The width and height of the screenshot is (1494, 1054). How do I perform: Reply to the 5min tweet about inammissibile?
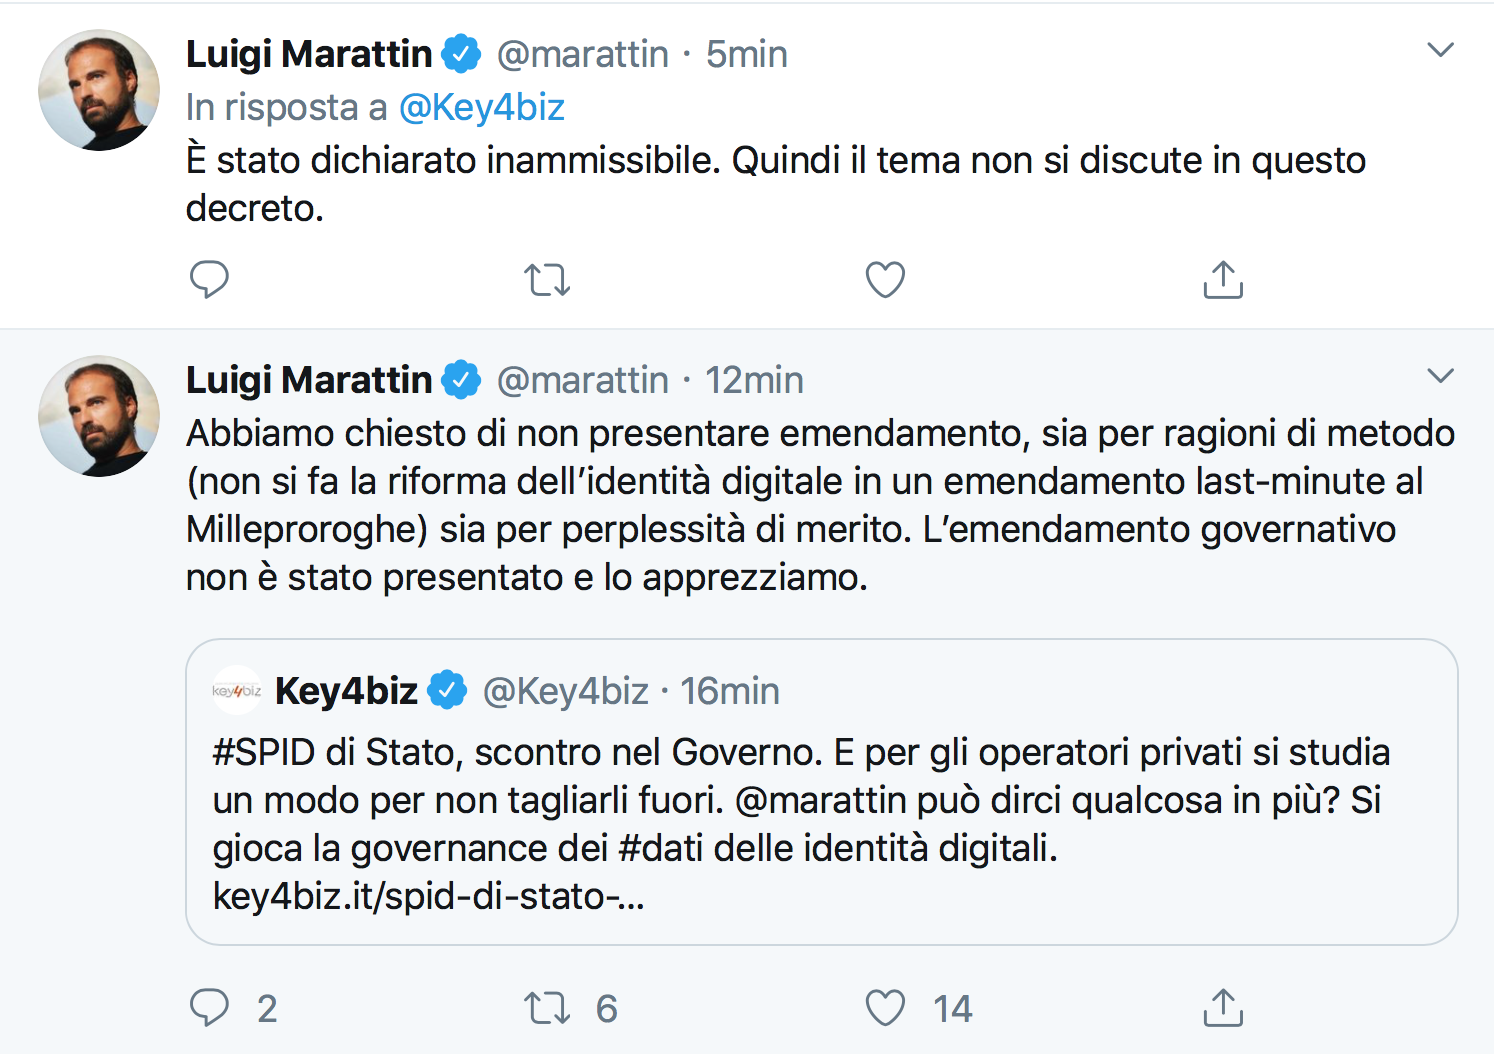pos(209,279)
